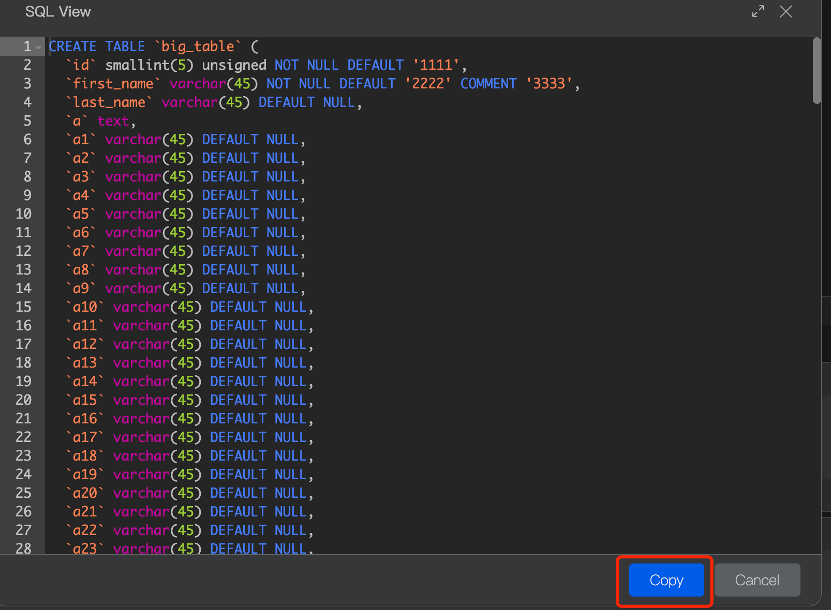The height and width of the screenshot is (610, 832).
Task: Click the `a20` column name
Action: coord(85,493)
